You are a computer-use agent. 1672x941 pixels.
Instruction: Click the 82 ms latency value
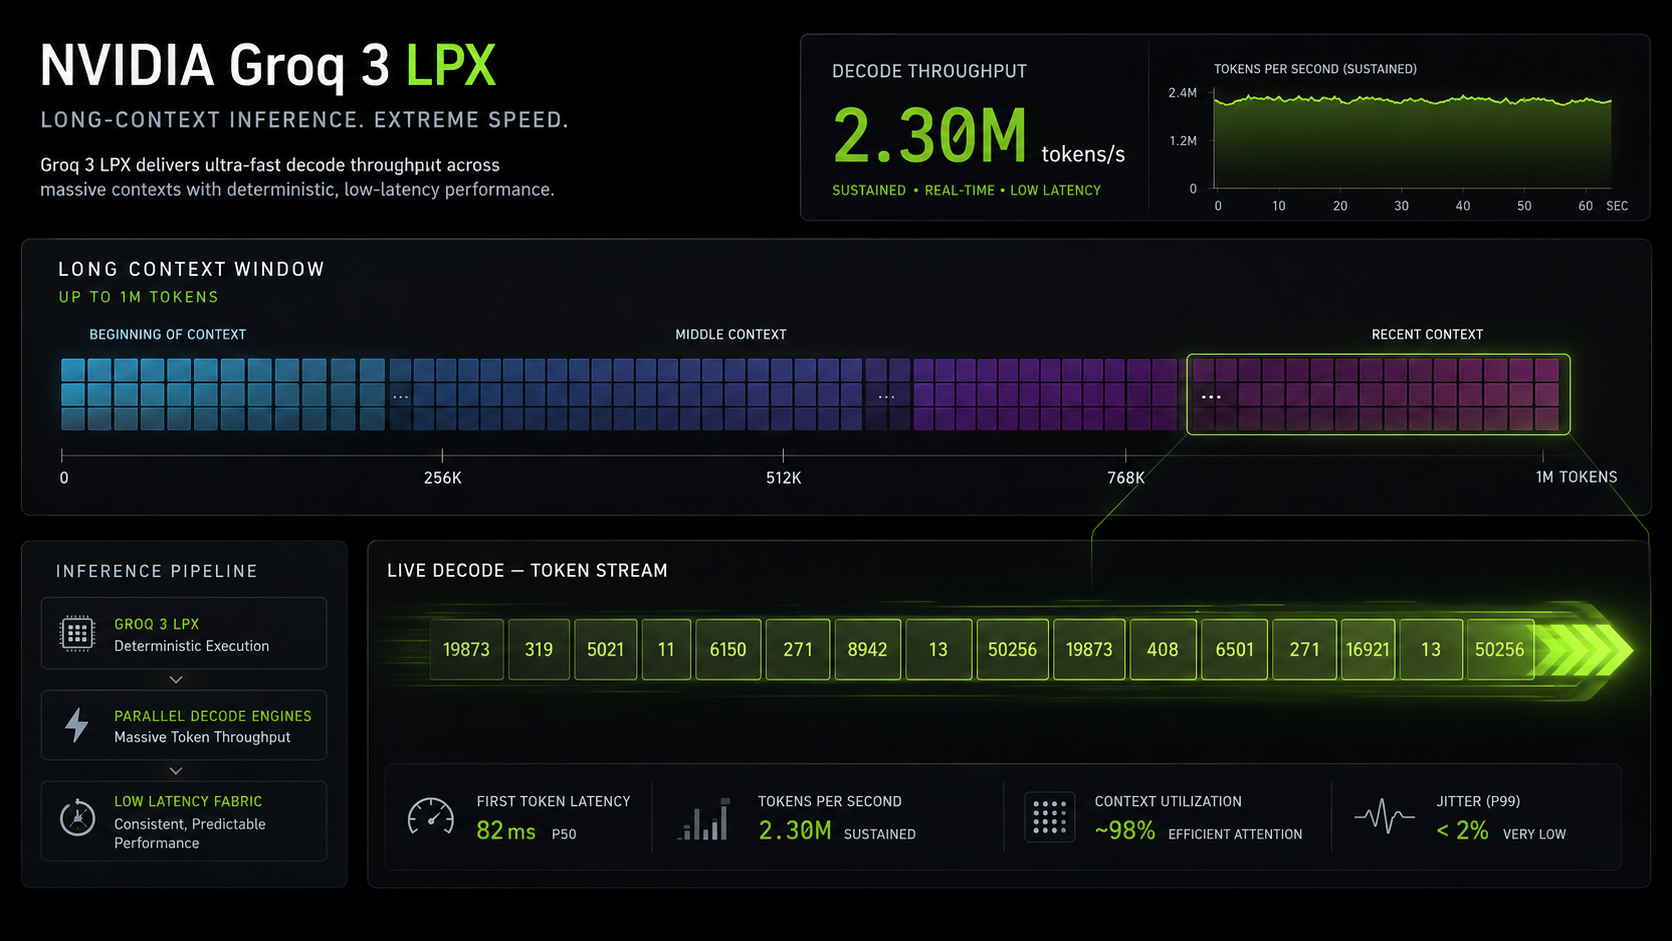pos(506,831)
